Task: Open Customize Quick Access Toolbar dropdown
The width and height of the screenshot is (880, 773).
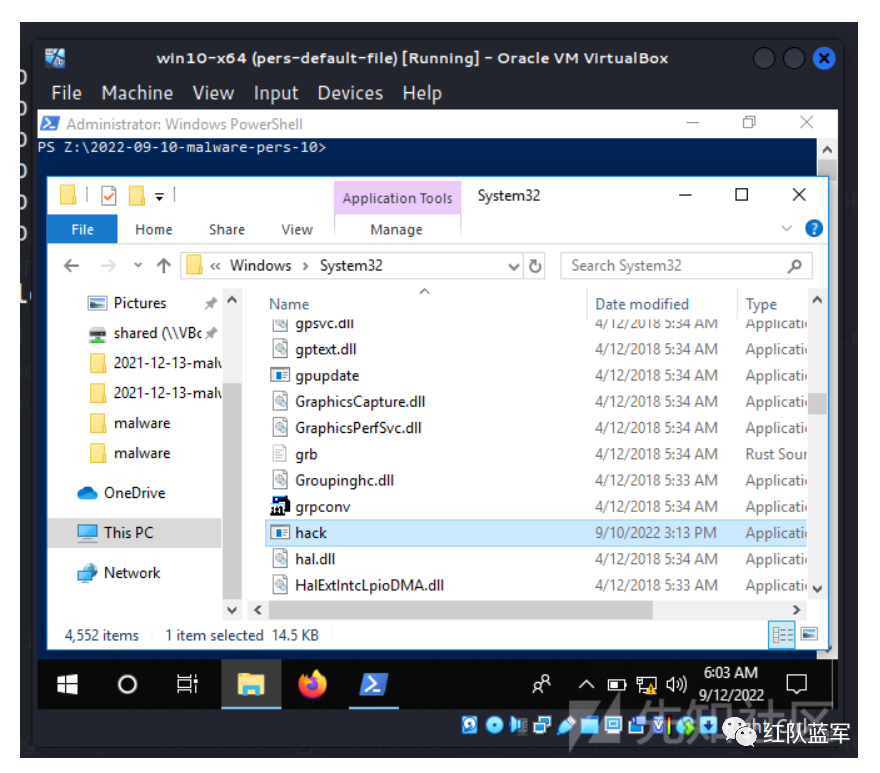Action: tap(159, 196)
